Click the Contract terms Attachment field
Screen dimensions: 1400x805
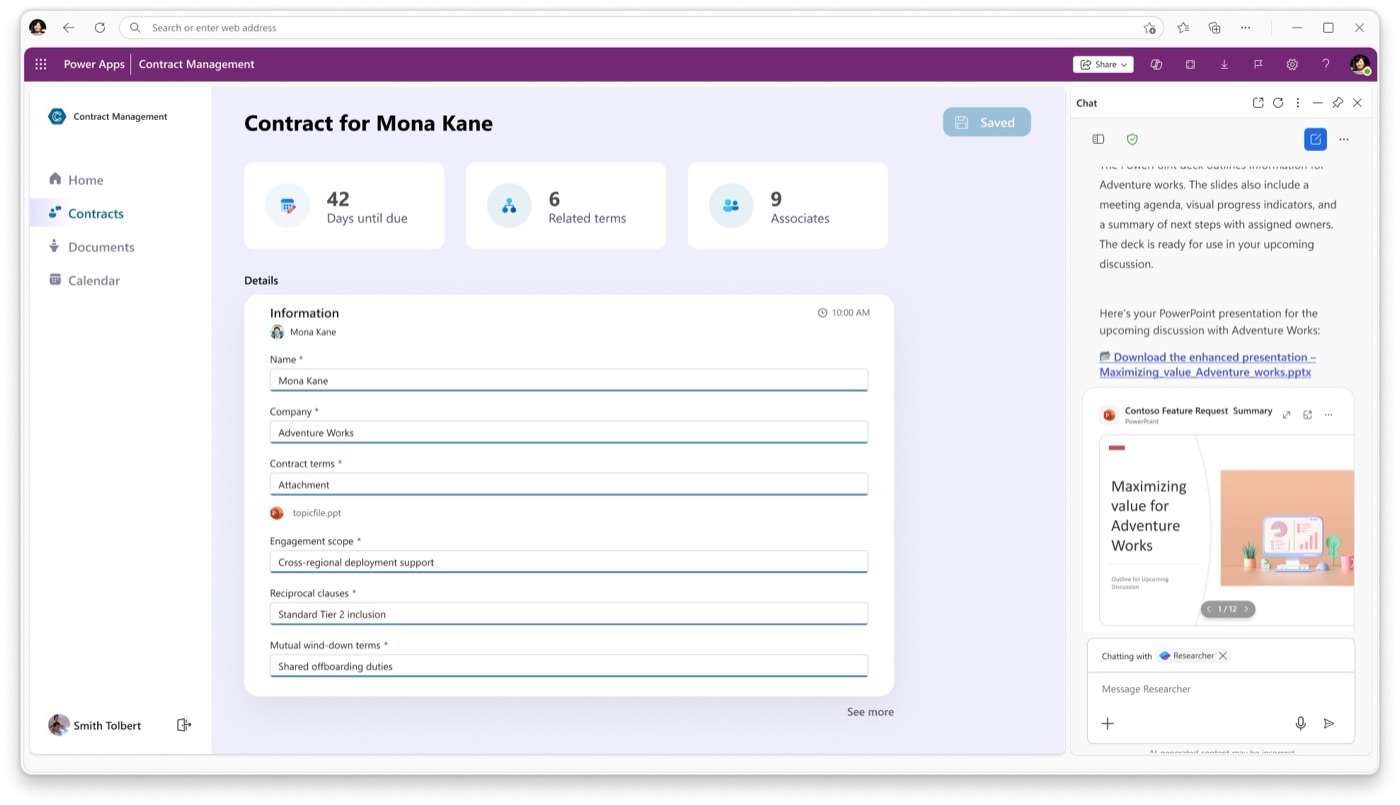click(x=569, y=484)
